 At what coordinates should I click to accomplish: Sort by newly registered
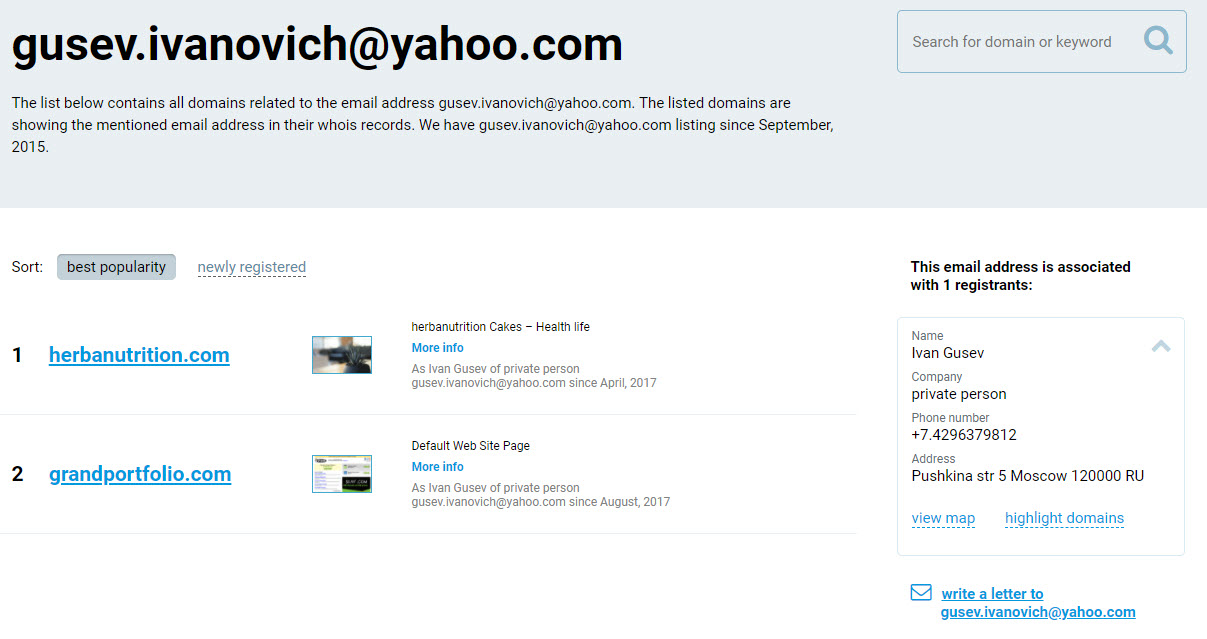pos(252,267)
